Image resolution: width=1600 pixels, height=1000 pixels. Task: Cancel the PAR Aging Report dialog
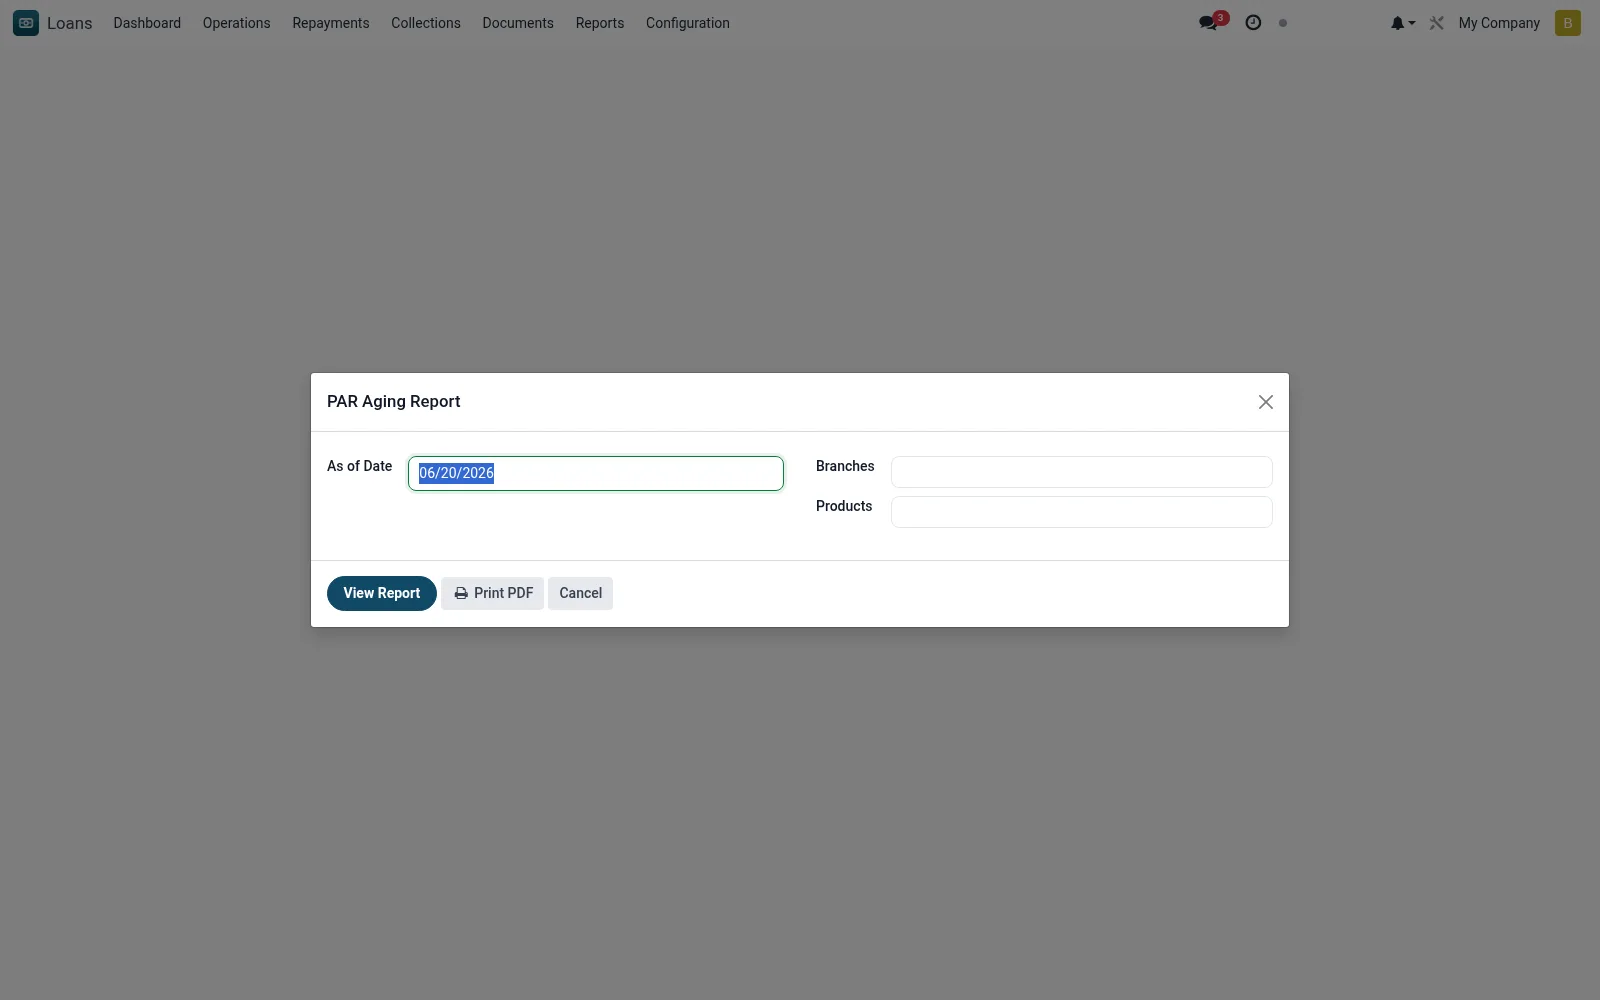click(580, 593)
